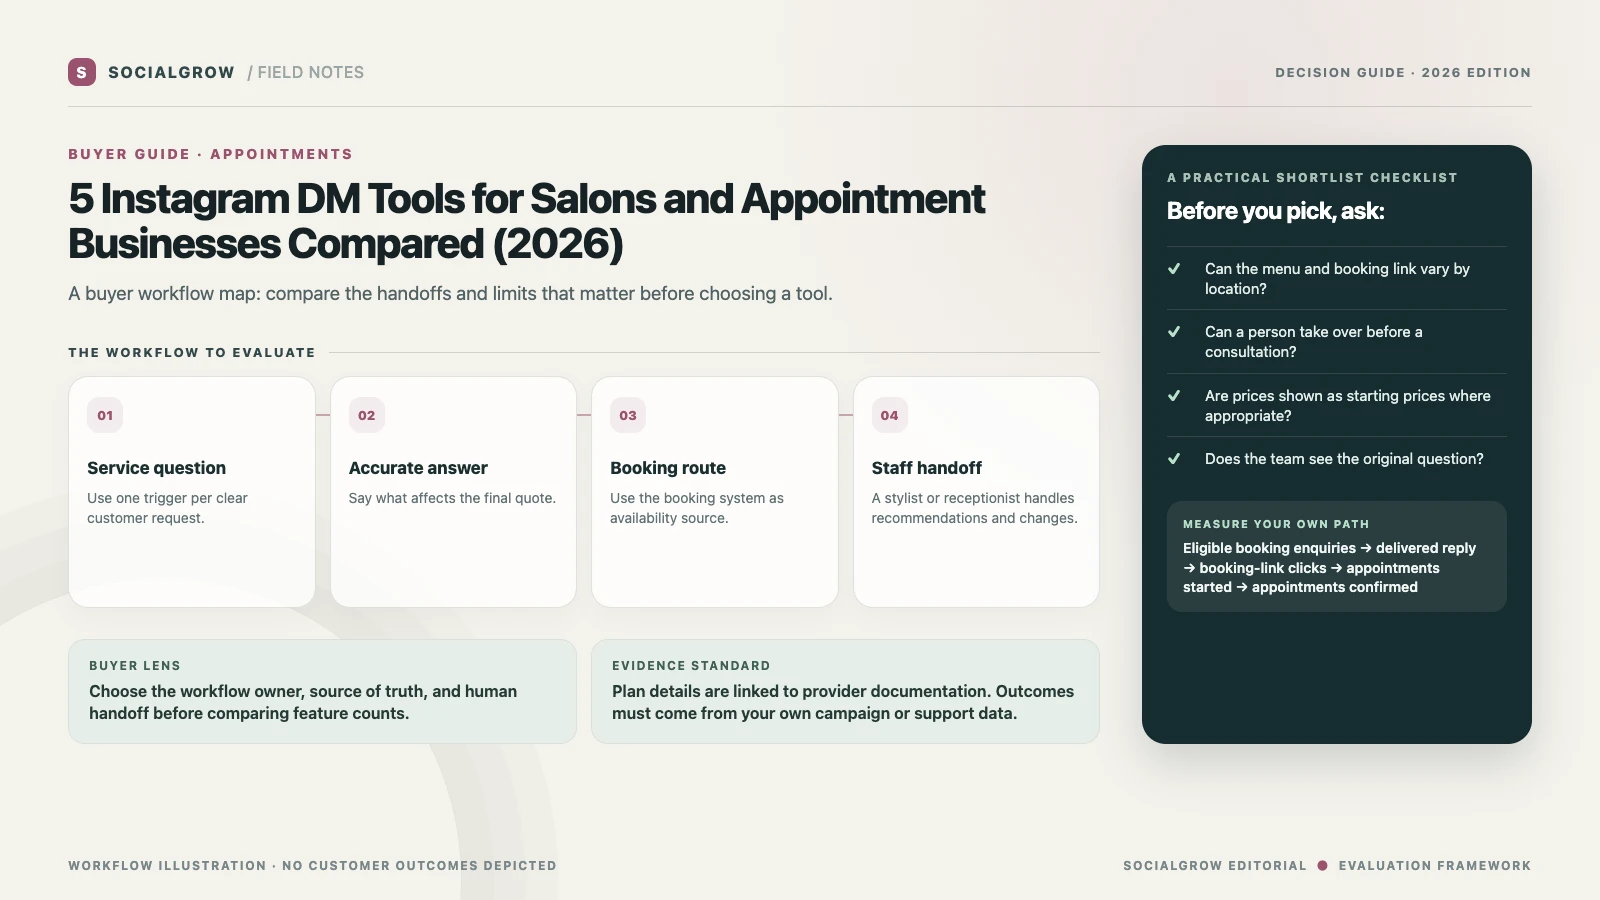The width and height of the screenshot is (1600, 900).
Task: Select the 'Accurate answer' card title
Action: pyautogui.click(x=418, y=468)
